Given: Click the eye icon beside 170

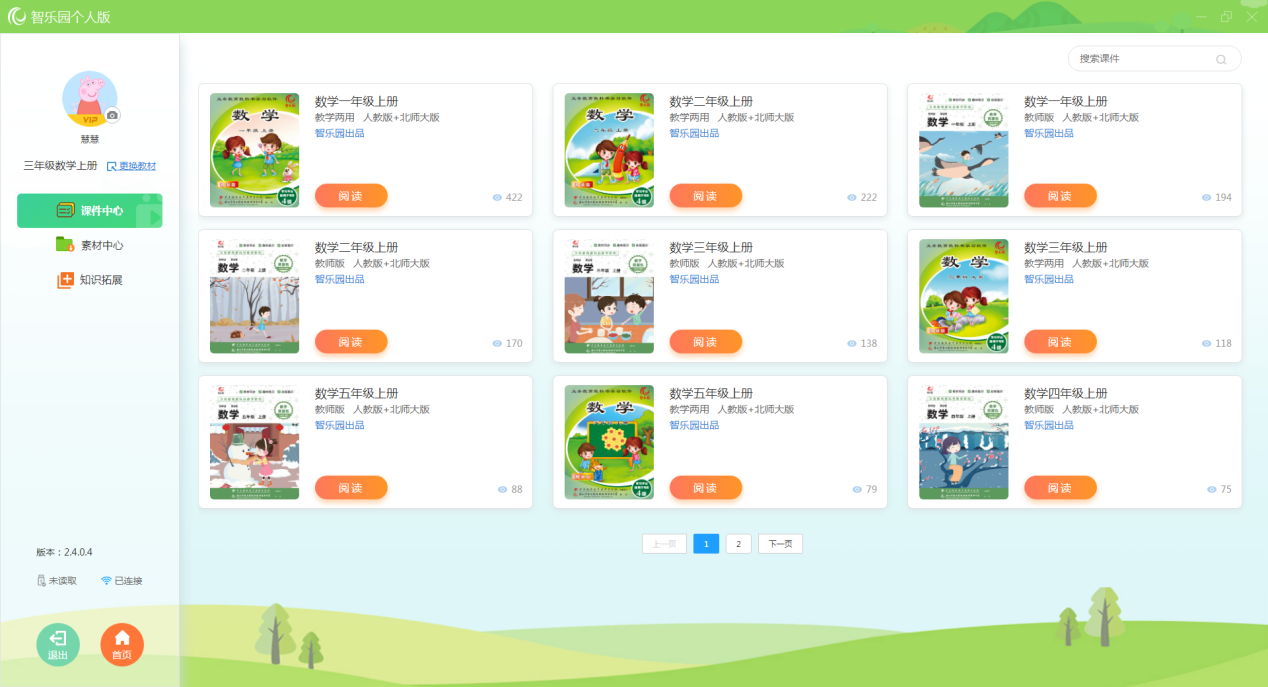Looking at the screenshot, I should pos(497,344).
